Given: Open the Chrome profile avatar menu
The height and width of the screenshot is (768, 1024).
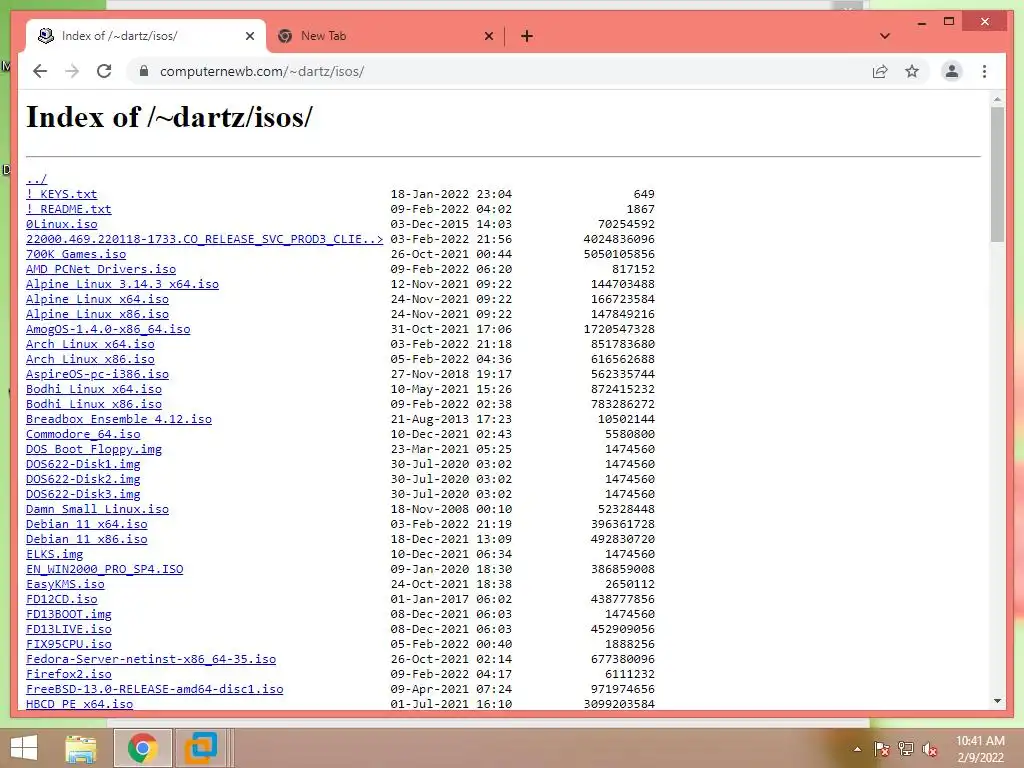Looking at the screenshot, I should coord(952,71).
